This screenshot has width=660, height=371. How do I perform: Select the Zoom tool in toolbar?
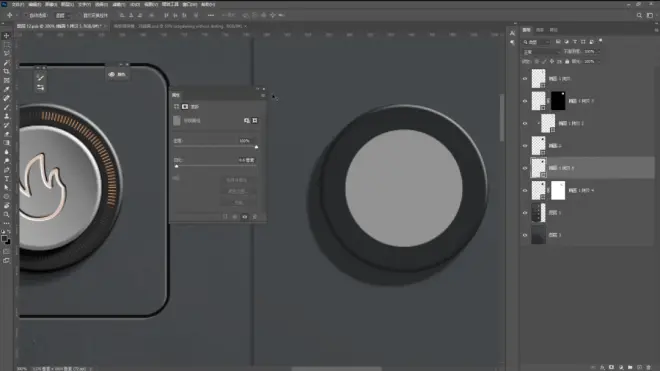pos(6,214)
